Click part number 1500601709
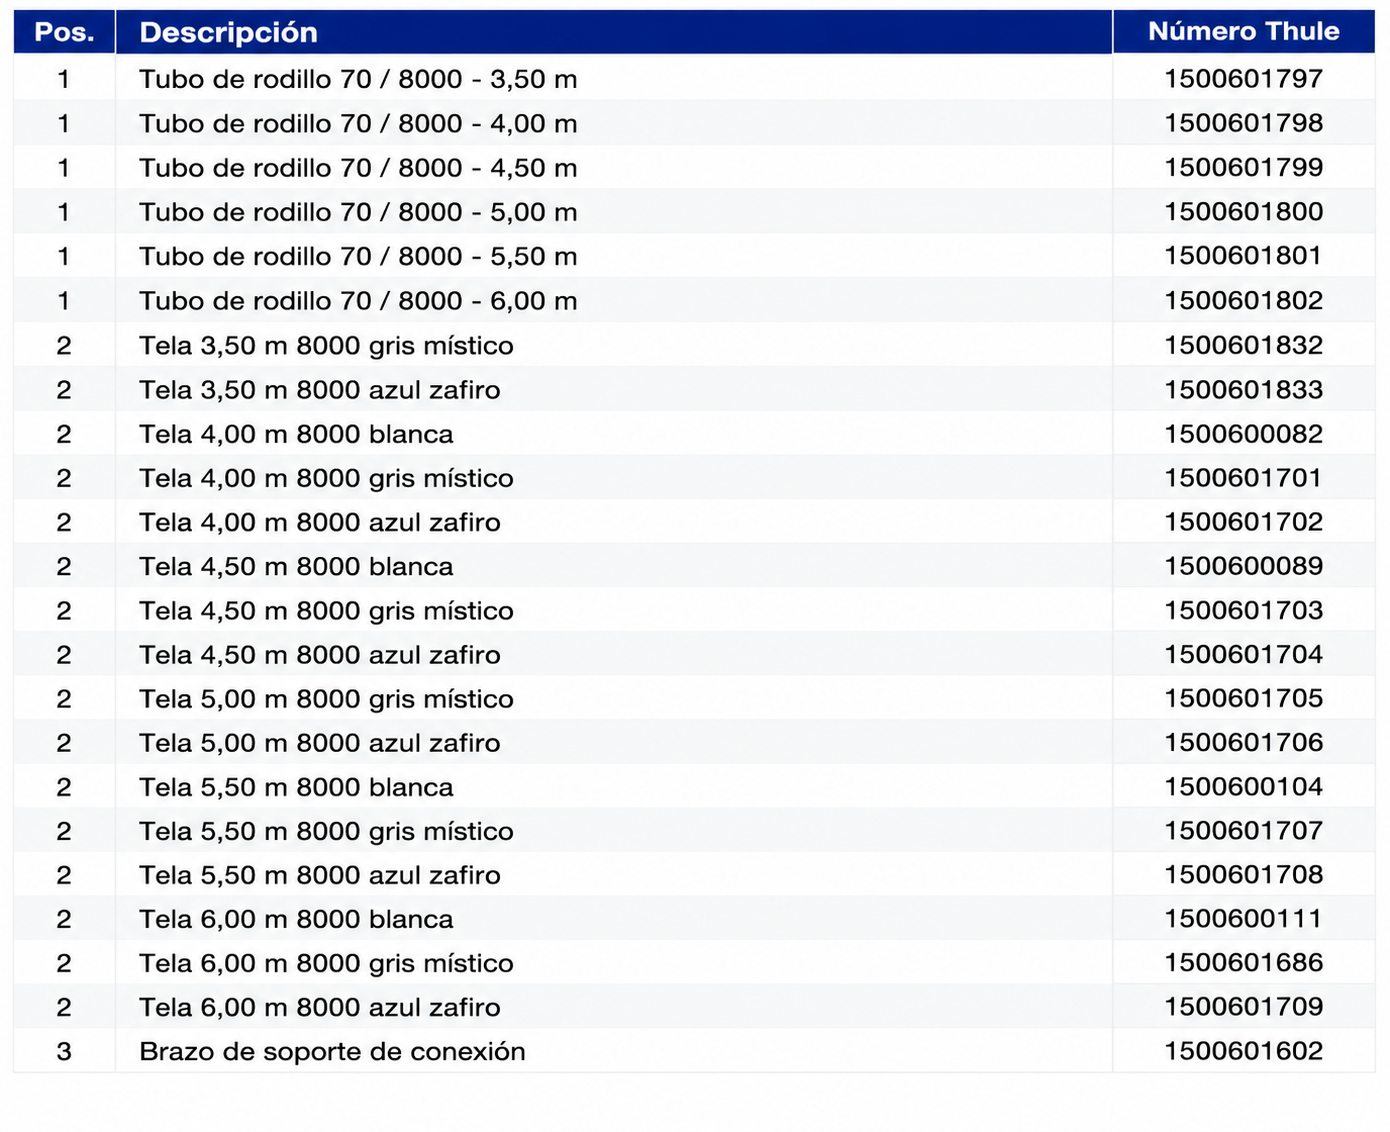Image resolution: width=1390 pixels, height=1132 pixels. 1243,1006
